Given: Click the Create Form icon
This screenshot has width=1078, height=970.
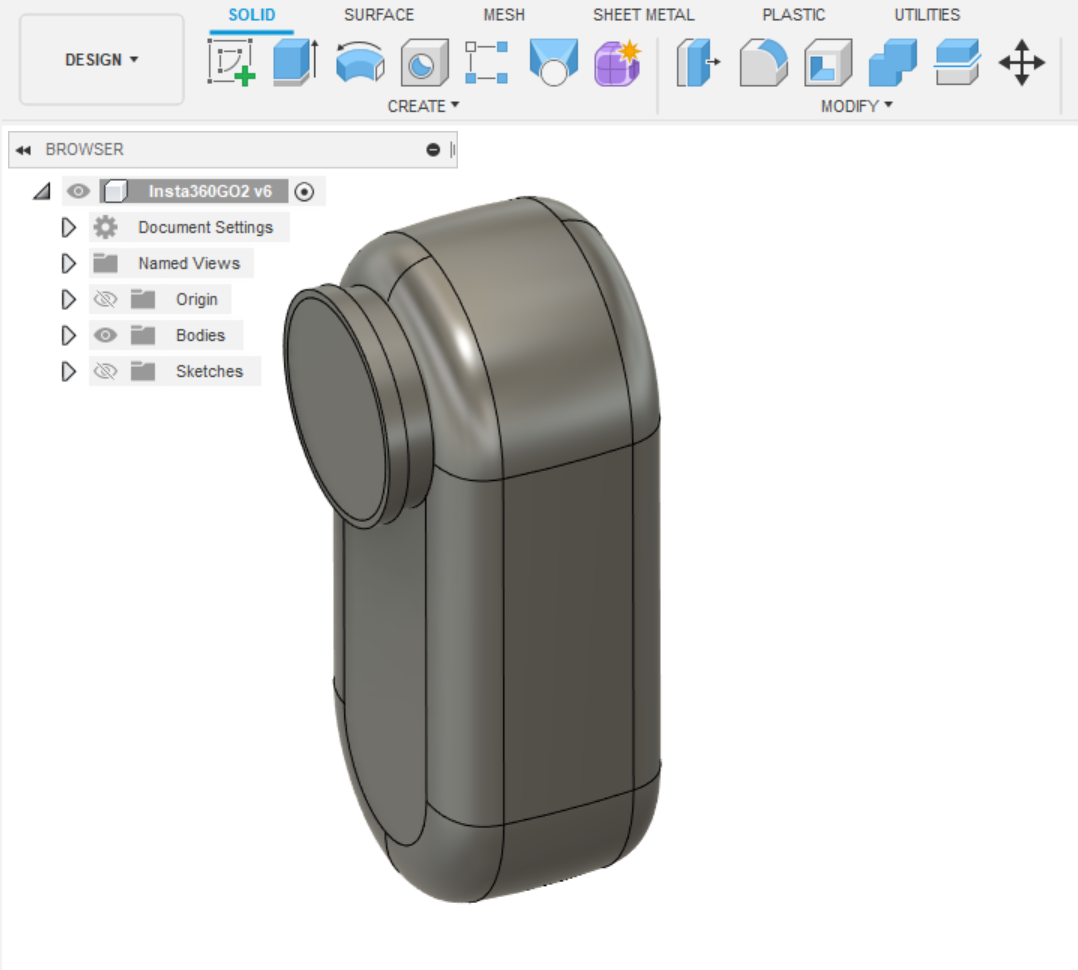Looking at the screenshot, I should pyautogui.click(x=617, y=63).
